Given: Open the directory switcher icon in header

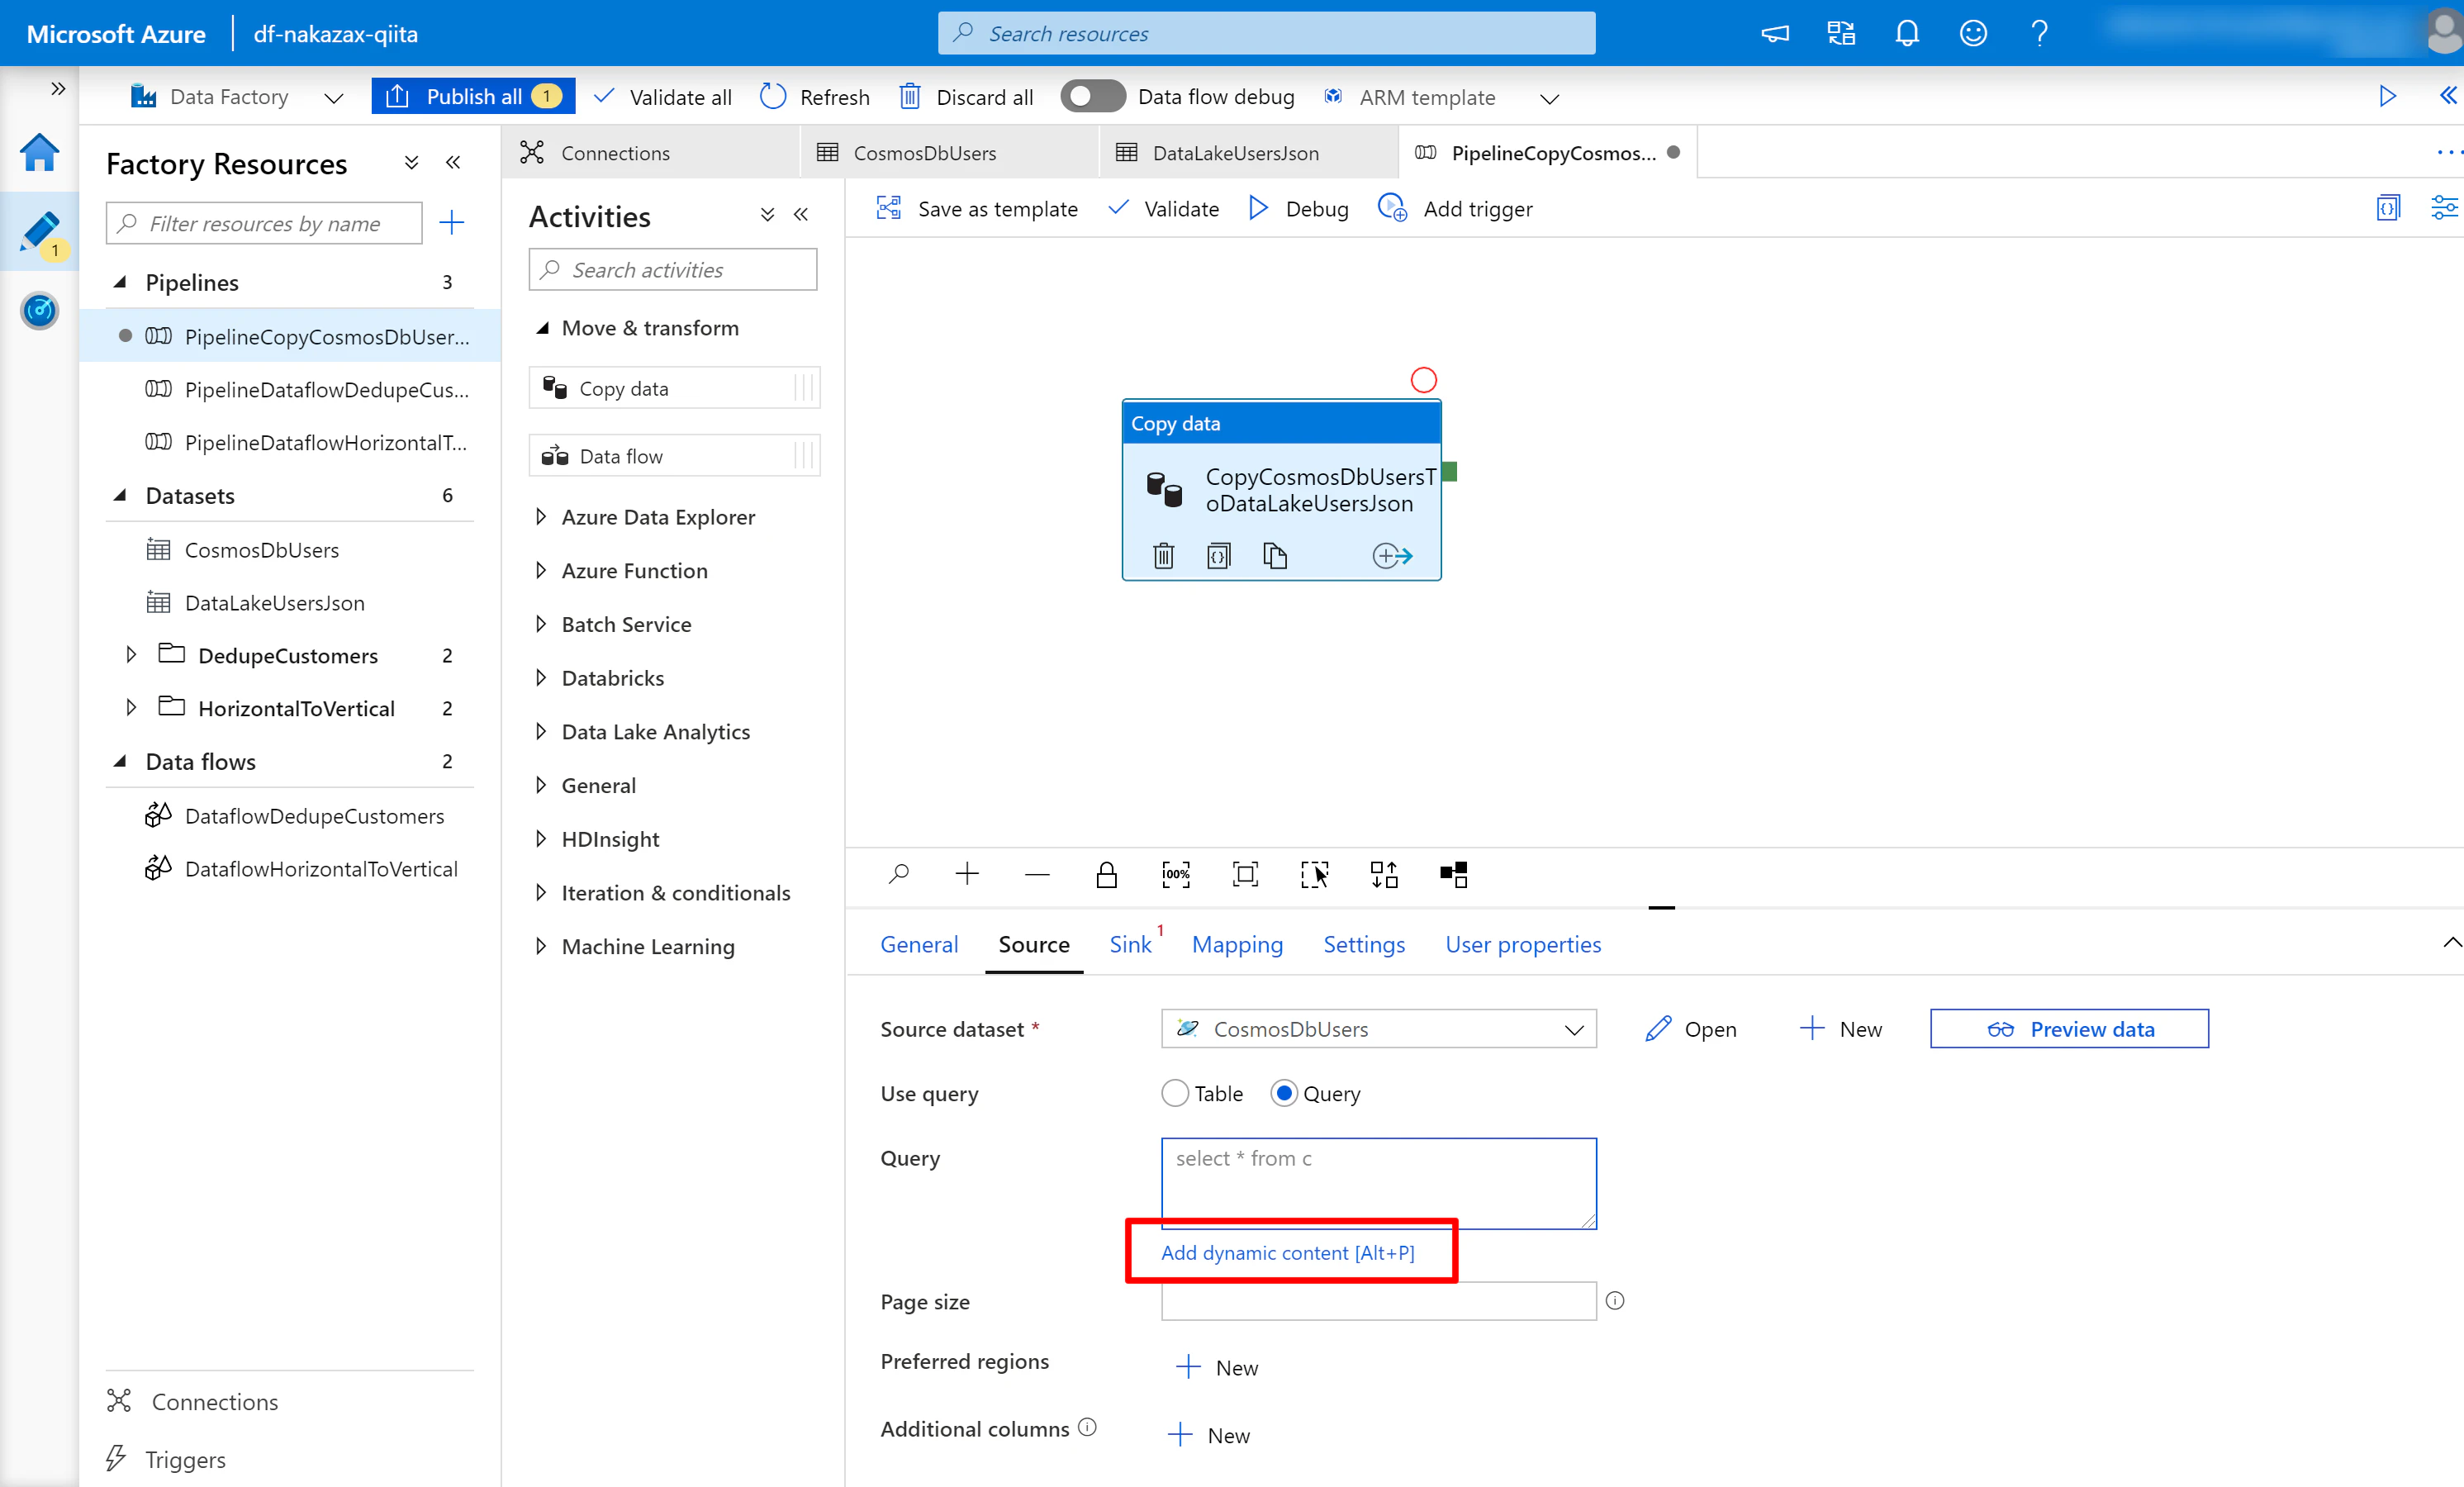Looking at the screenshot, I should (x=1841, y=34).
